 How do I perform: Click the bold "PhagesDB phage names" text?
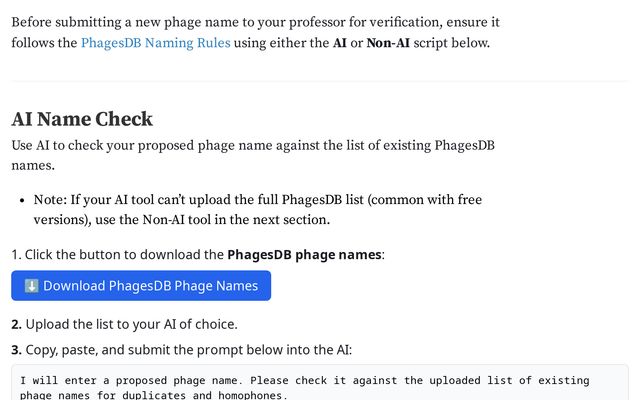tap(304, 254)
